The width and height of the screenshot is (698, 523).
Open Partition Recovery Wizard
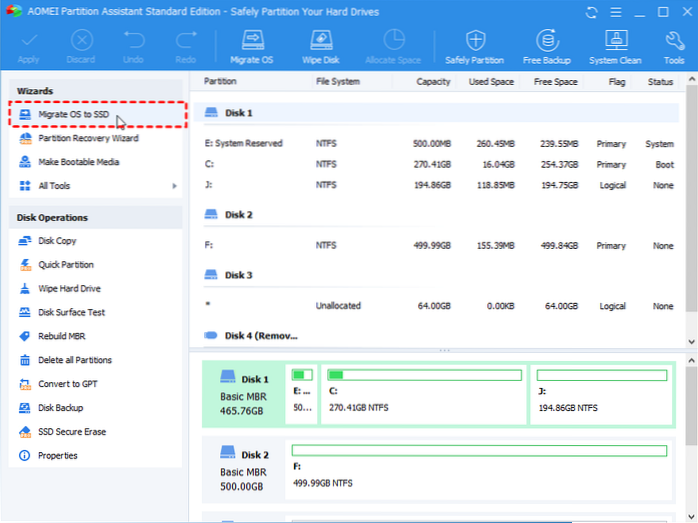[x=88, y=138]
